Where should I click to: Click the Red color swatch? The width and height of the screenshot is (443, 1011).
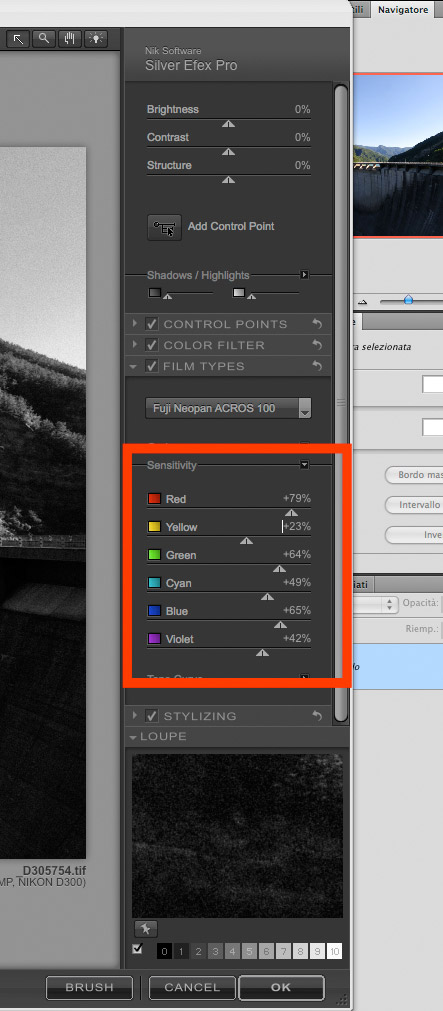154,499
